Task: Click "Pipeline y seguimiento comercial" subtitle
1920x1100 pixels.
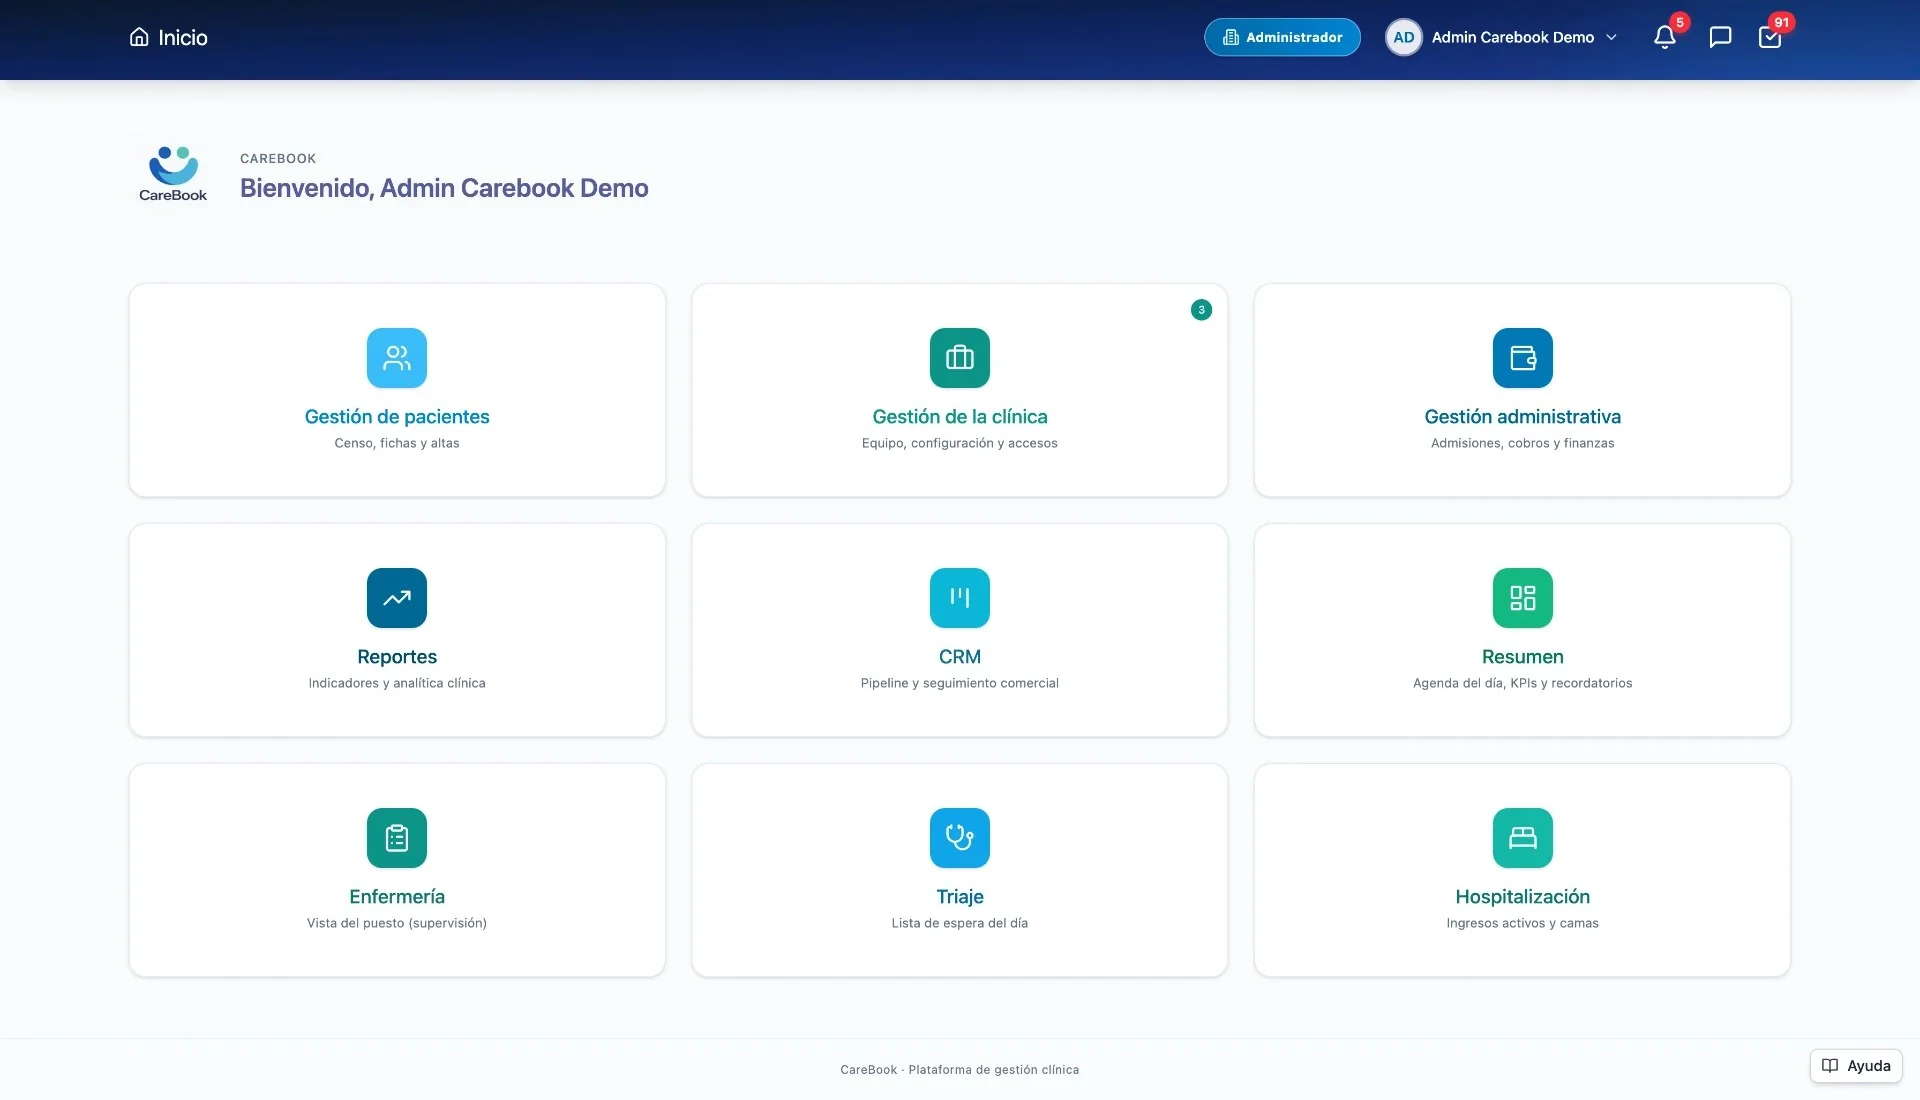Action: tap(960, 683)
